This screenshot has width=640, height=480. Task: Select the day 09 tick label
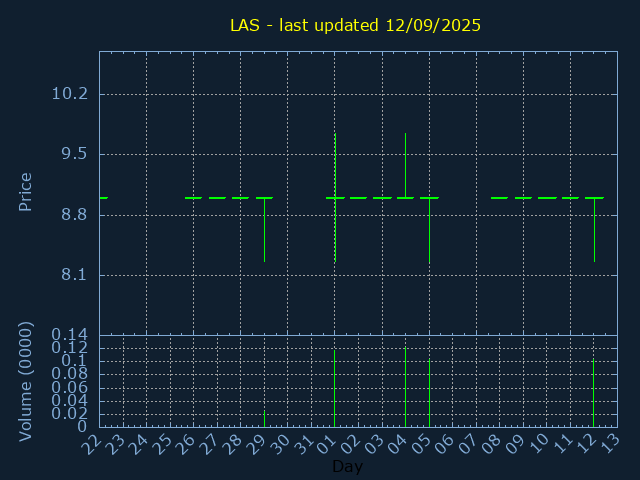pos(514,444)
